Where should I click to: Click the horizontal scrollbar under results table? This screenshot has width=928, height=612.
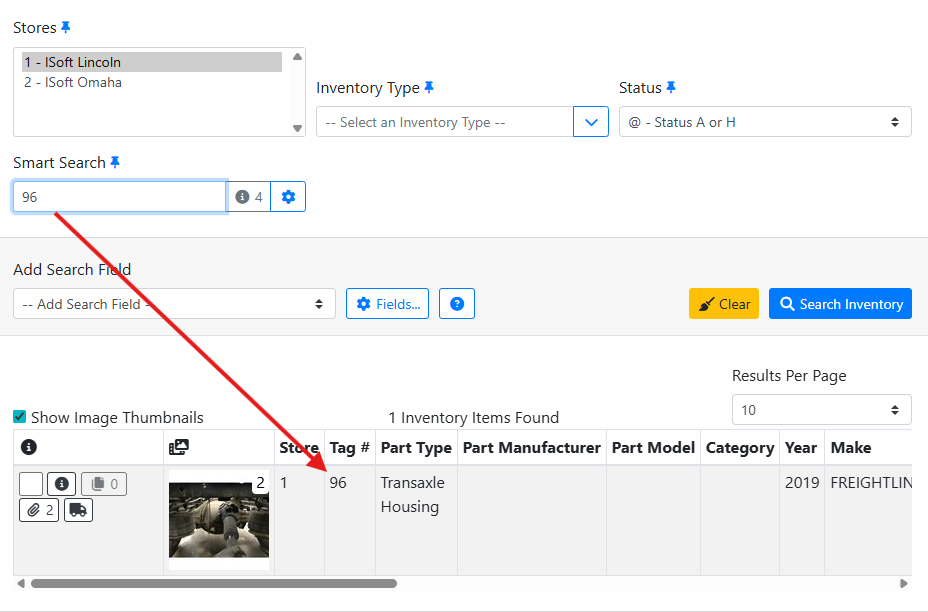point(214,583)
